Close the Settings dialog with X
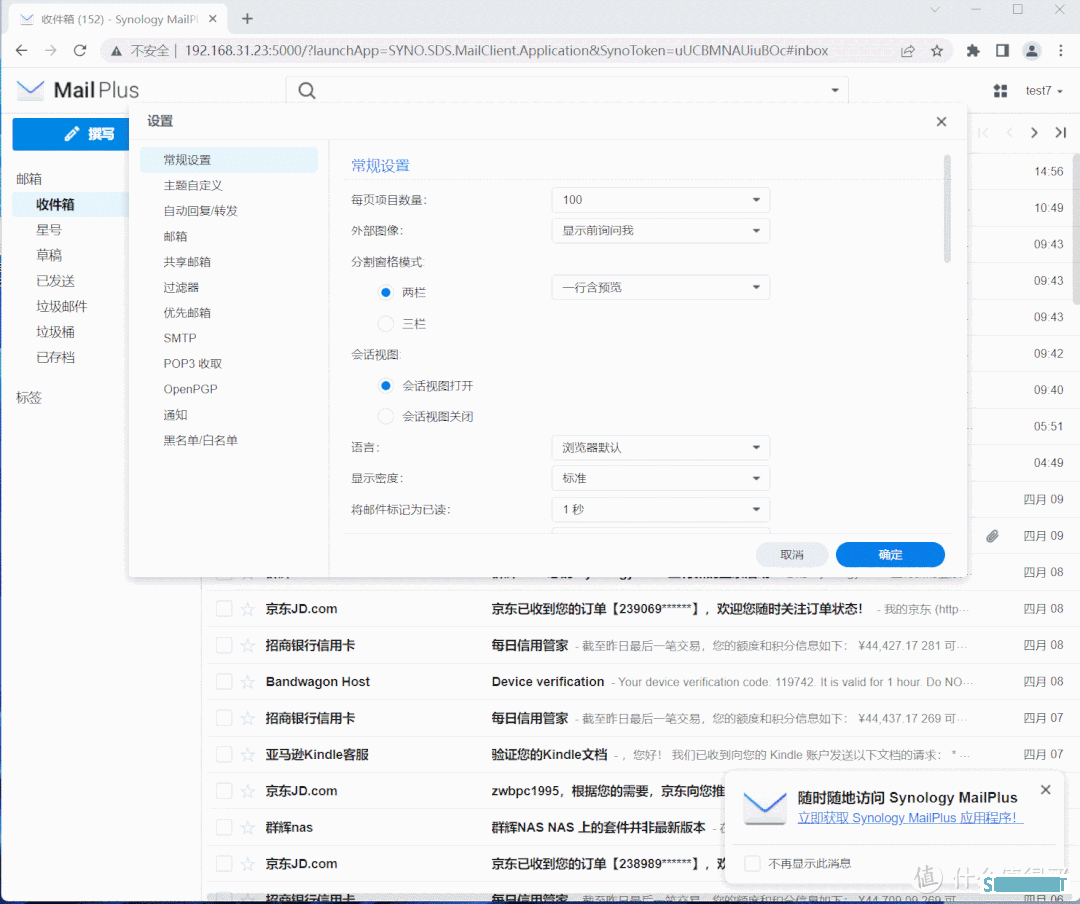Viewport: 1080px width, 904px height. tap(941, 121)
